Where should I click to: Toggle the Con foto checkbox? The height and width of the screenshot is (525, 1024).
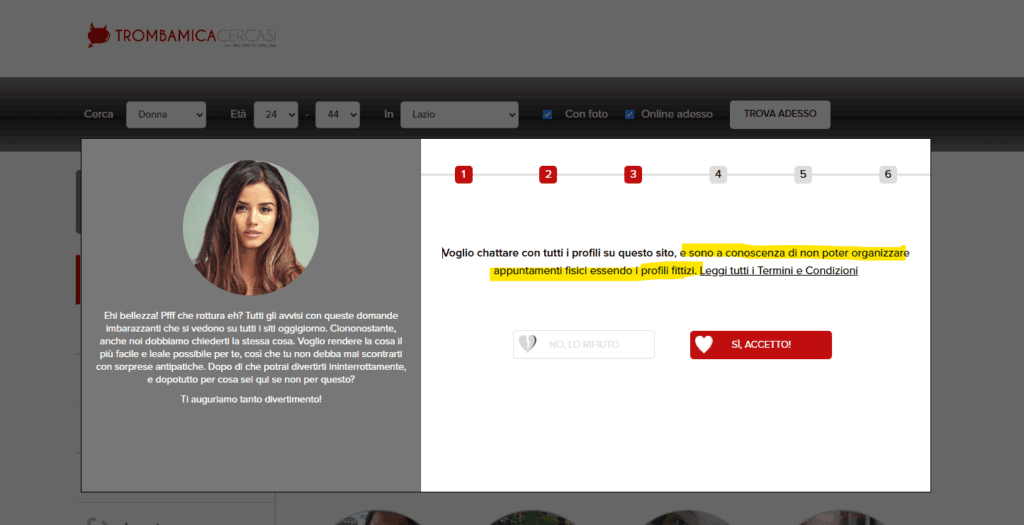tap(547, 114)
